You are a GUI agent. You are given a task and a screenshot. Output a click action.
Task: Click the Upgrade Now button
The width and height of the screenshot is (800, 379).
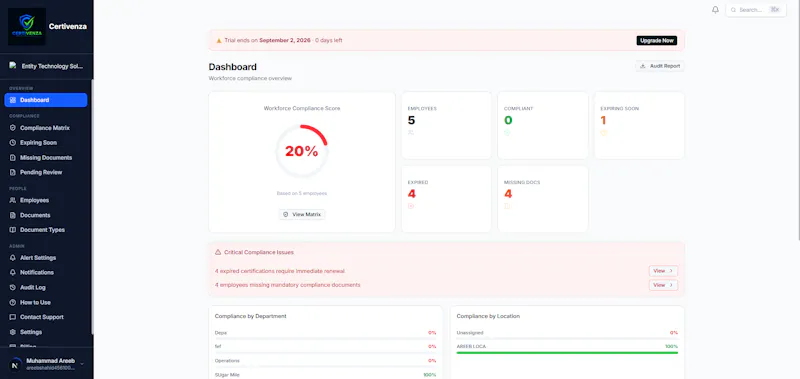tap(657, 40)
